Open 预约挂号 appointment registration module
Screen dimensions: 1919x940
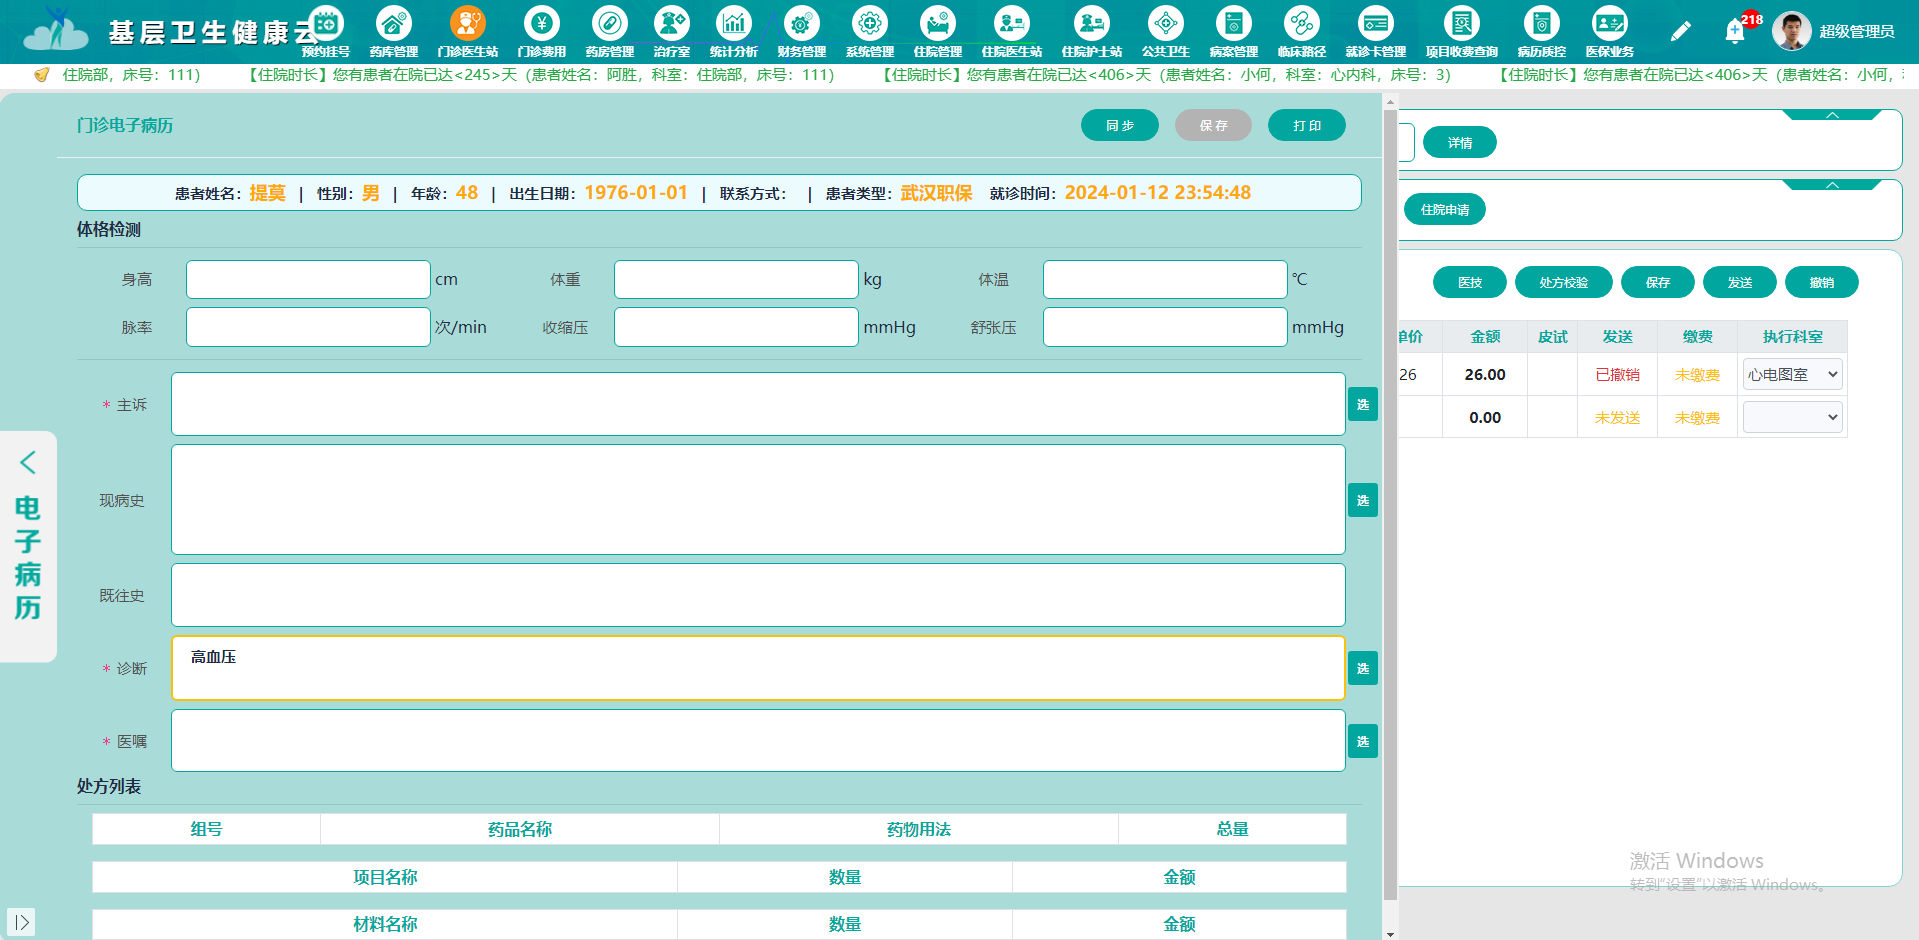[x=326, y=32]
